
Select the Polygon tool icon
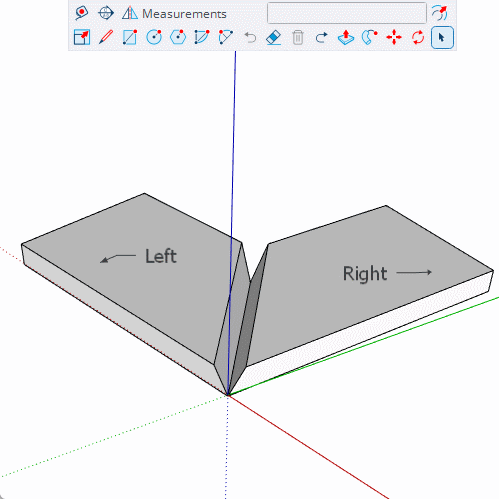[178, 37]
